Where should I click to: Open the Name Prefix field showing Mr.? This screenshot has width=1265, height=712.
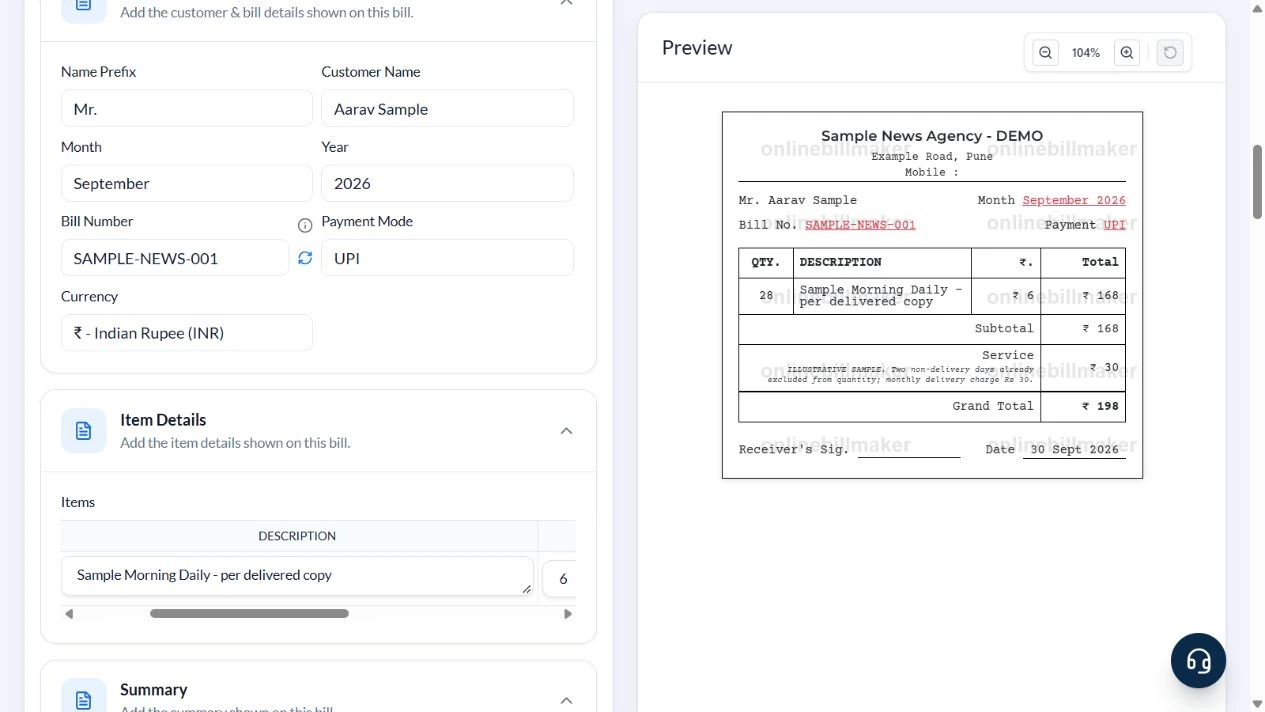[187, 108]
